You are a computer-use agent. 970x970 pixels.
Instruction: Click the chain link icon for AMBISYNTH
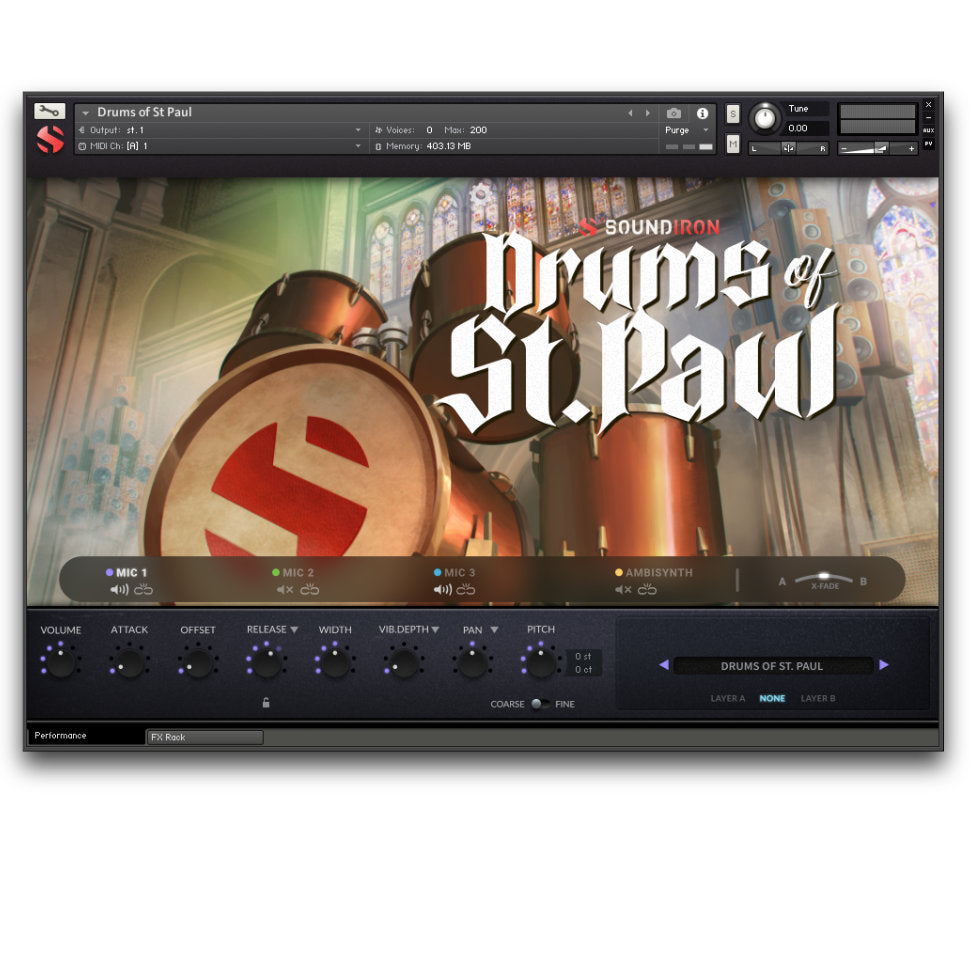coord(646,590)
